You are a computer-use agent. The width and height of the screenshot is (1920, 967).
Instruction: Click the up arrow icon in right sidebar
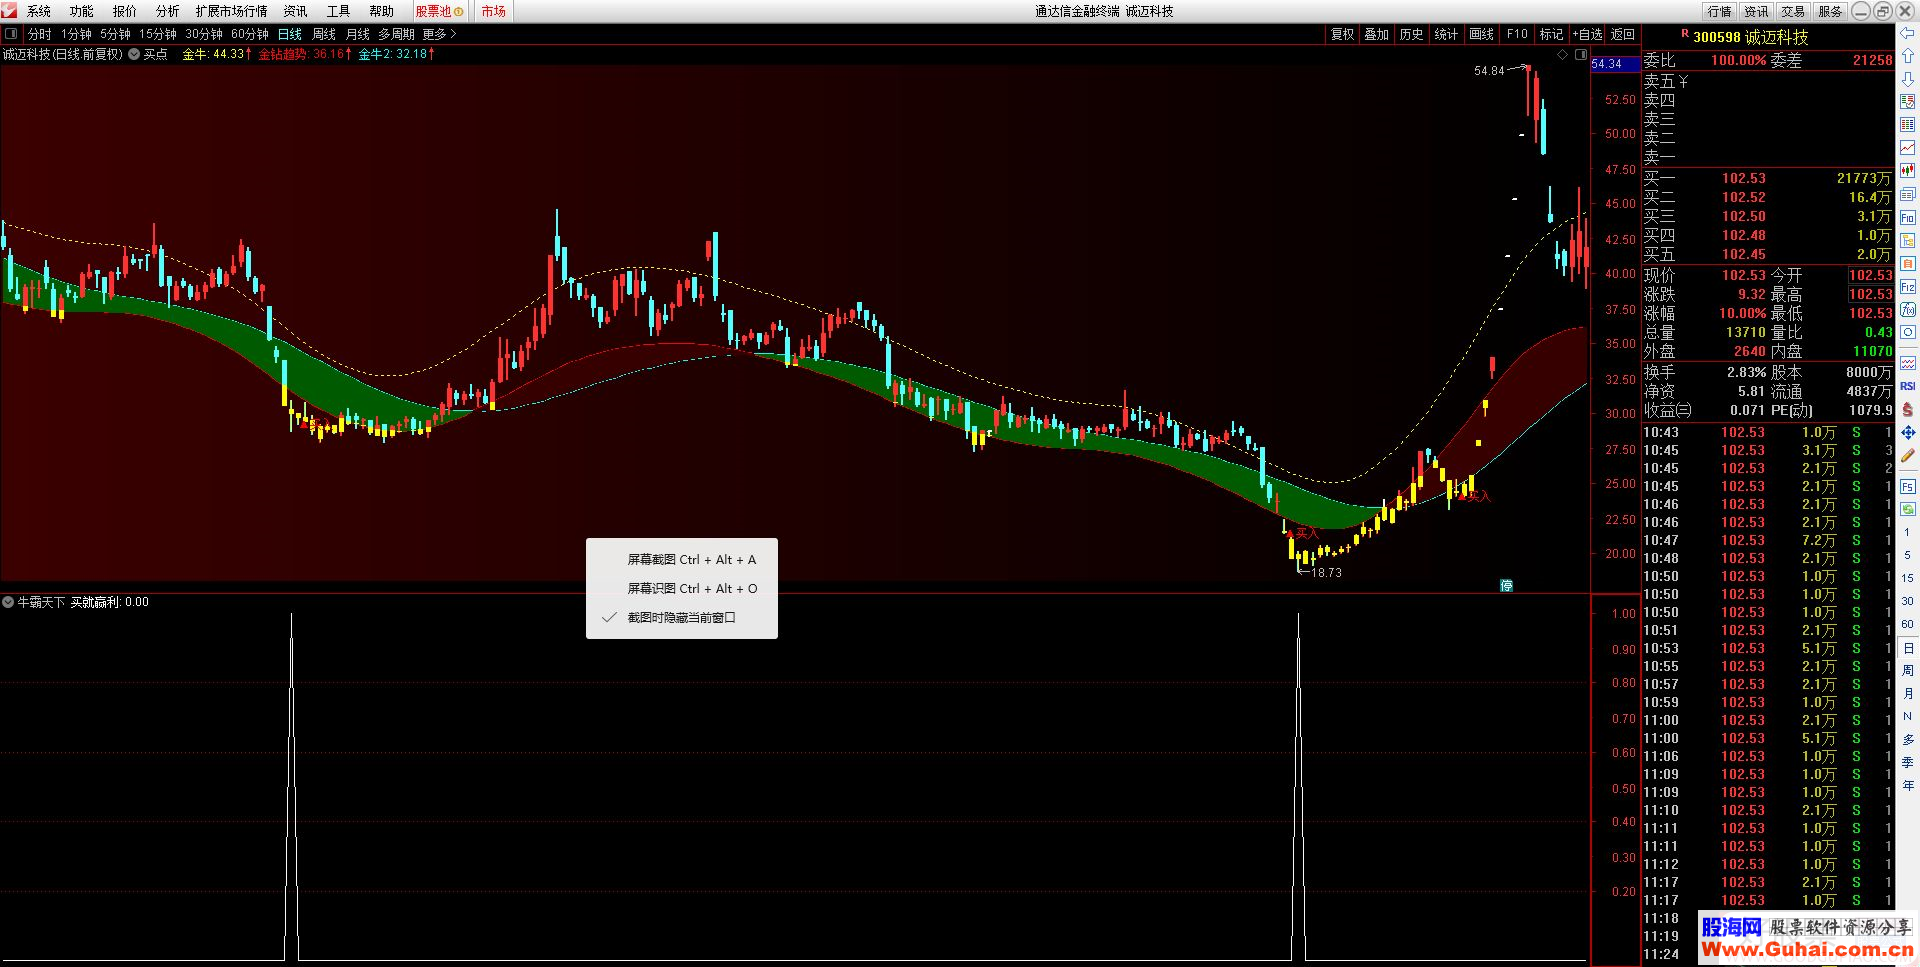[x=1908, y=57]
